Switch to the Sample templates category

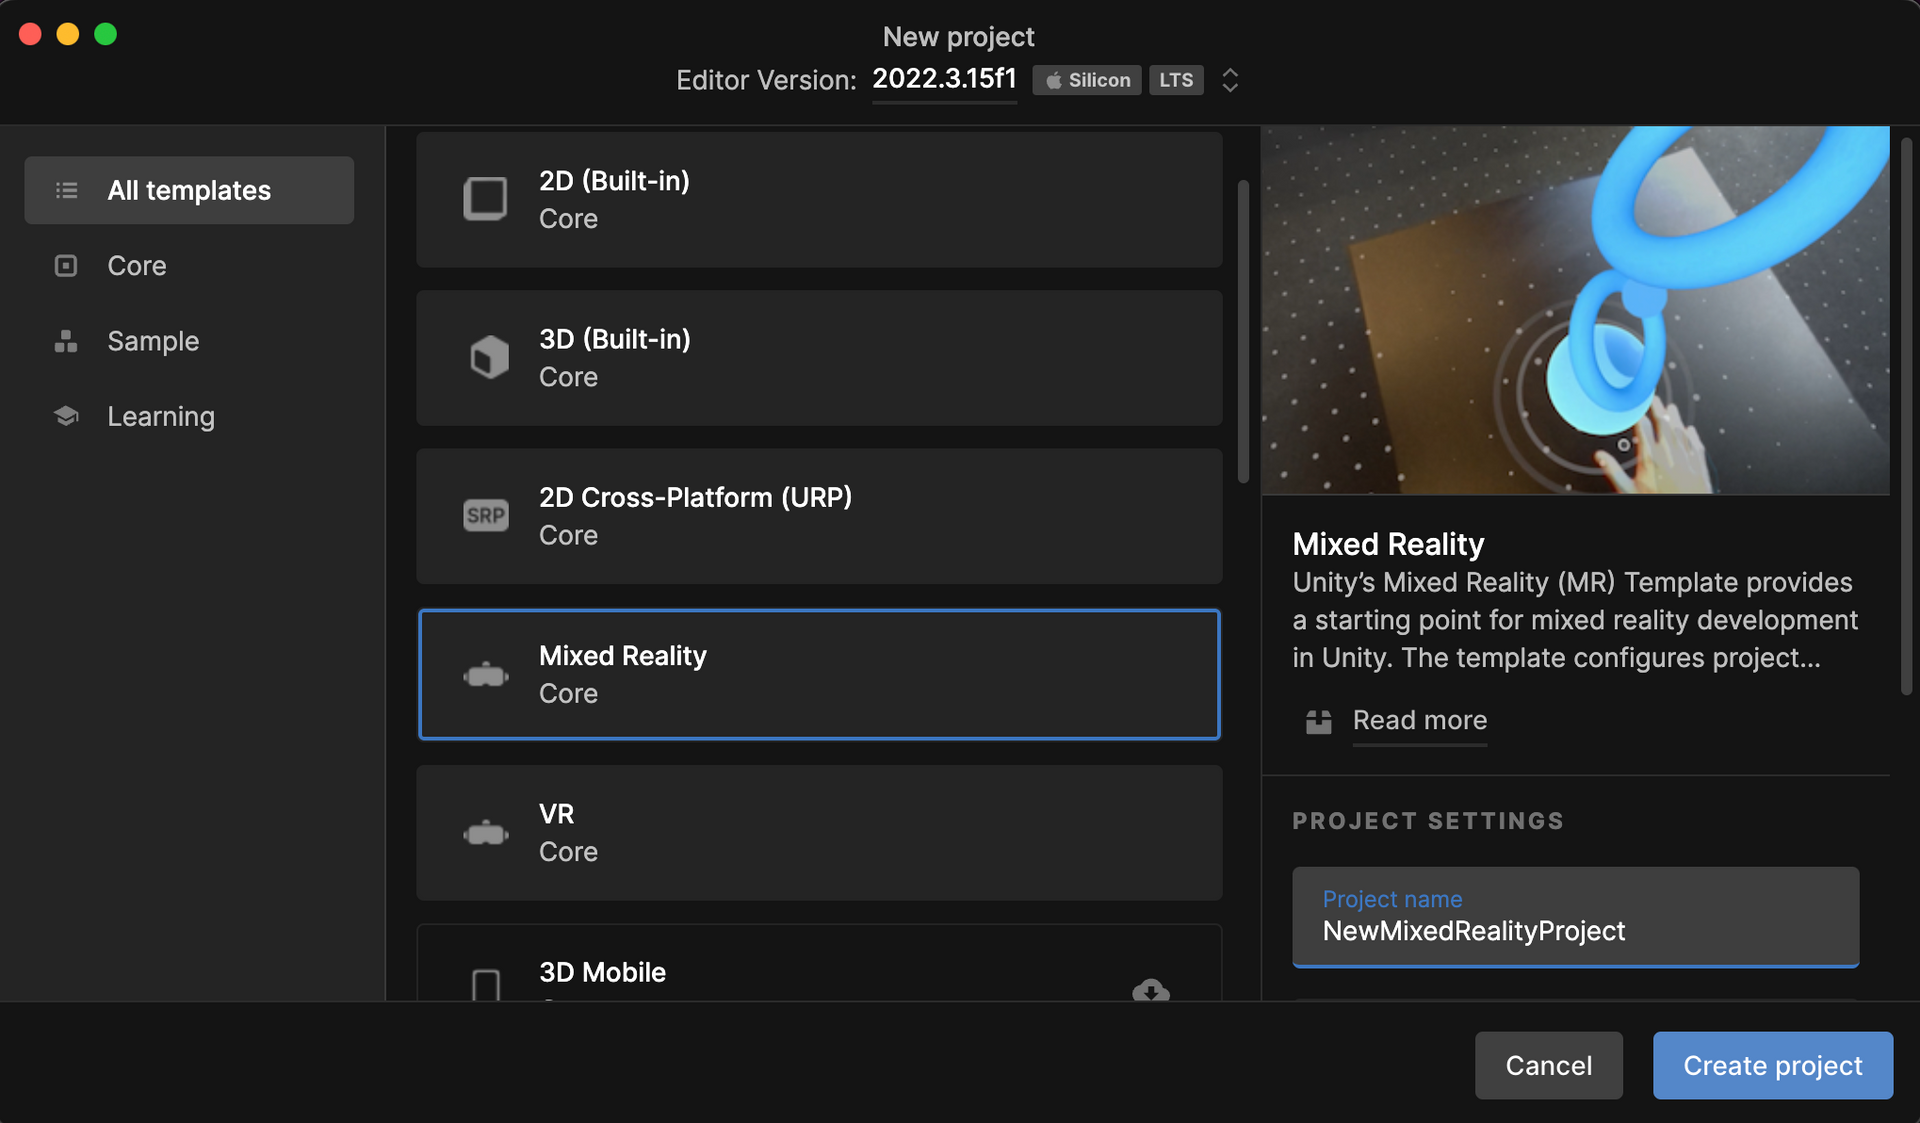152,341
